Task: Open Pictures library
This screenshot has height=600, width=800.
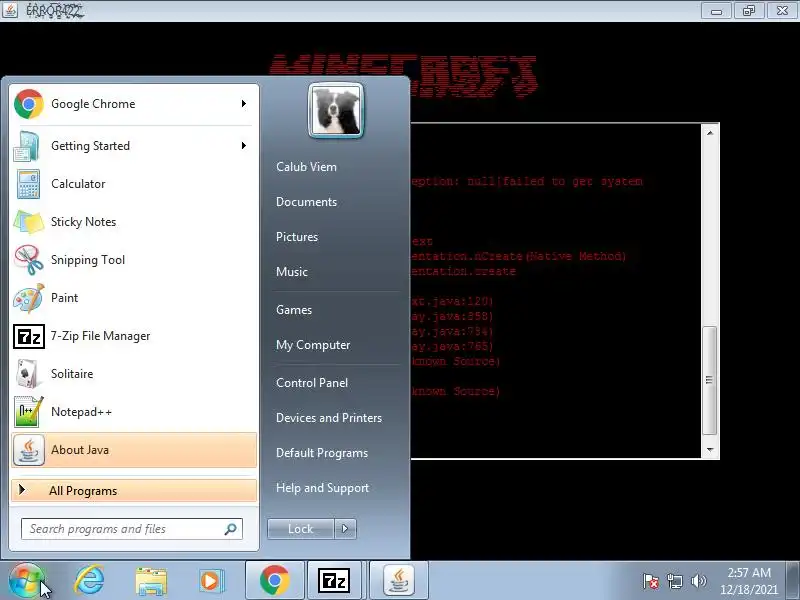Action: (297, 237)
